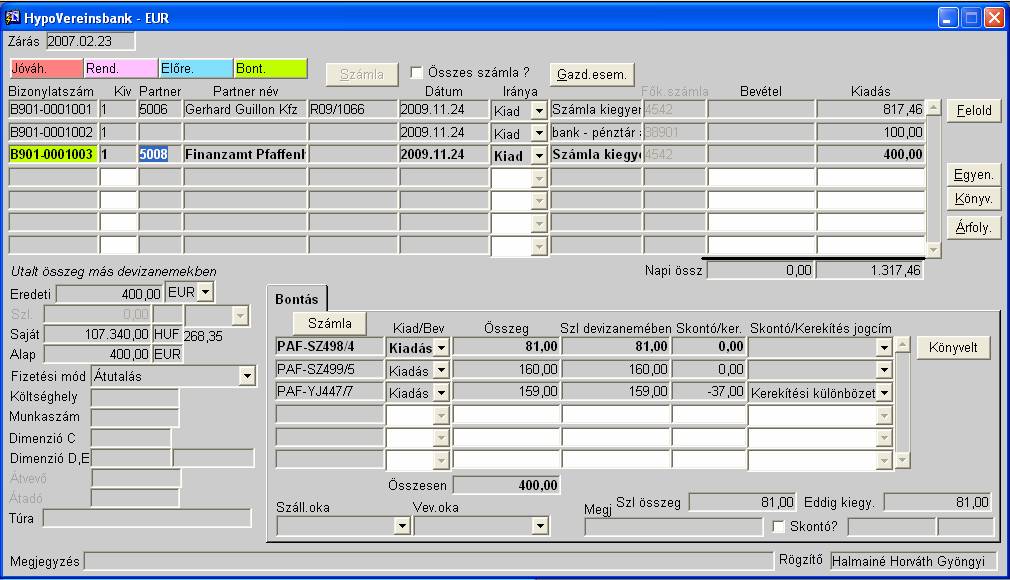Select voucher number B901-0001002
This screenshot has width=1010, height=580.
pos(53,132)
